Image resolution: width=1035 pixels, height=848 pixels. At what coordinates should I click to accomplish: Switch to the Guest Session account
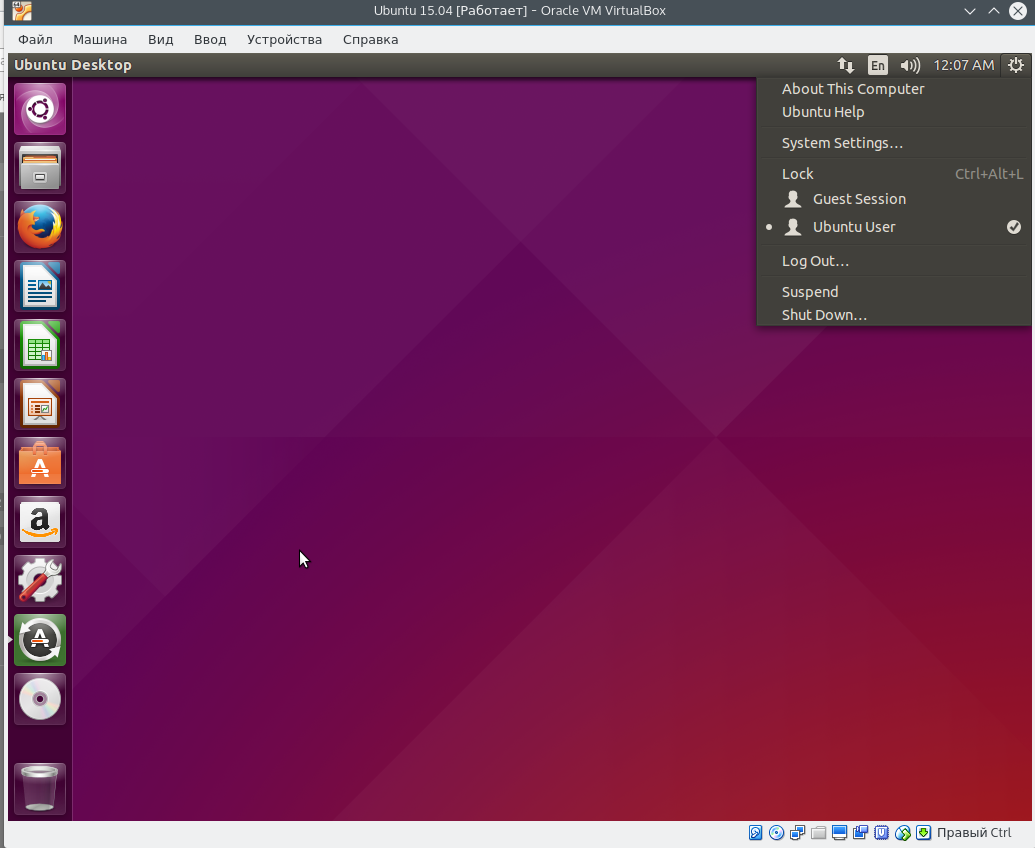point(859,199)
